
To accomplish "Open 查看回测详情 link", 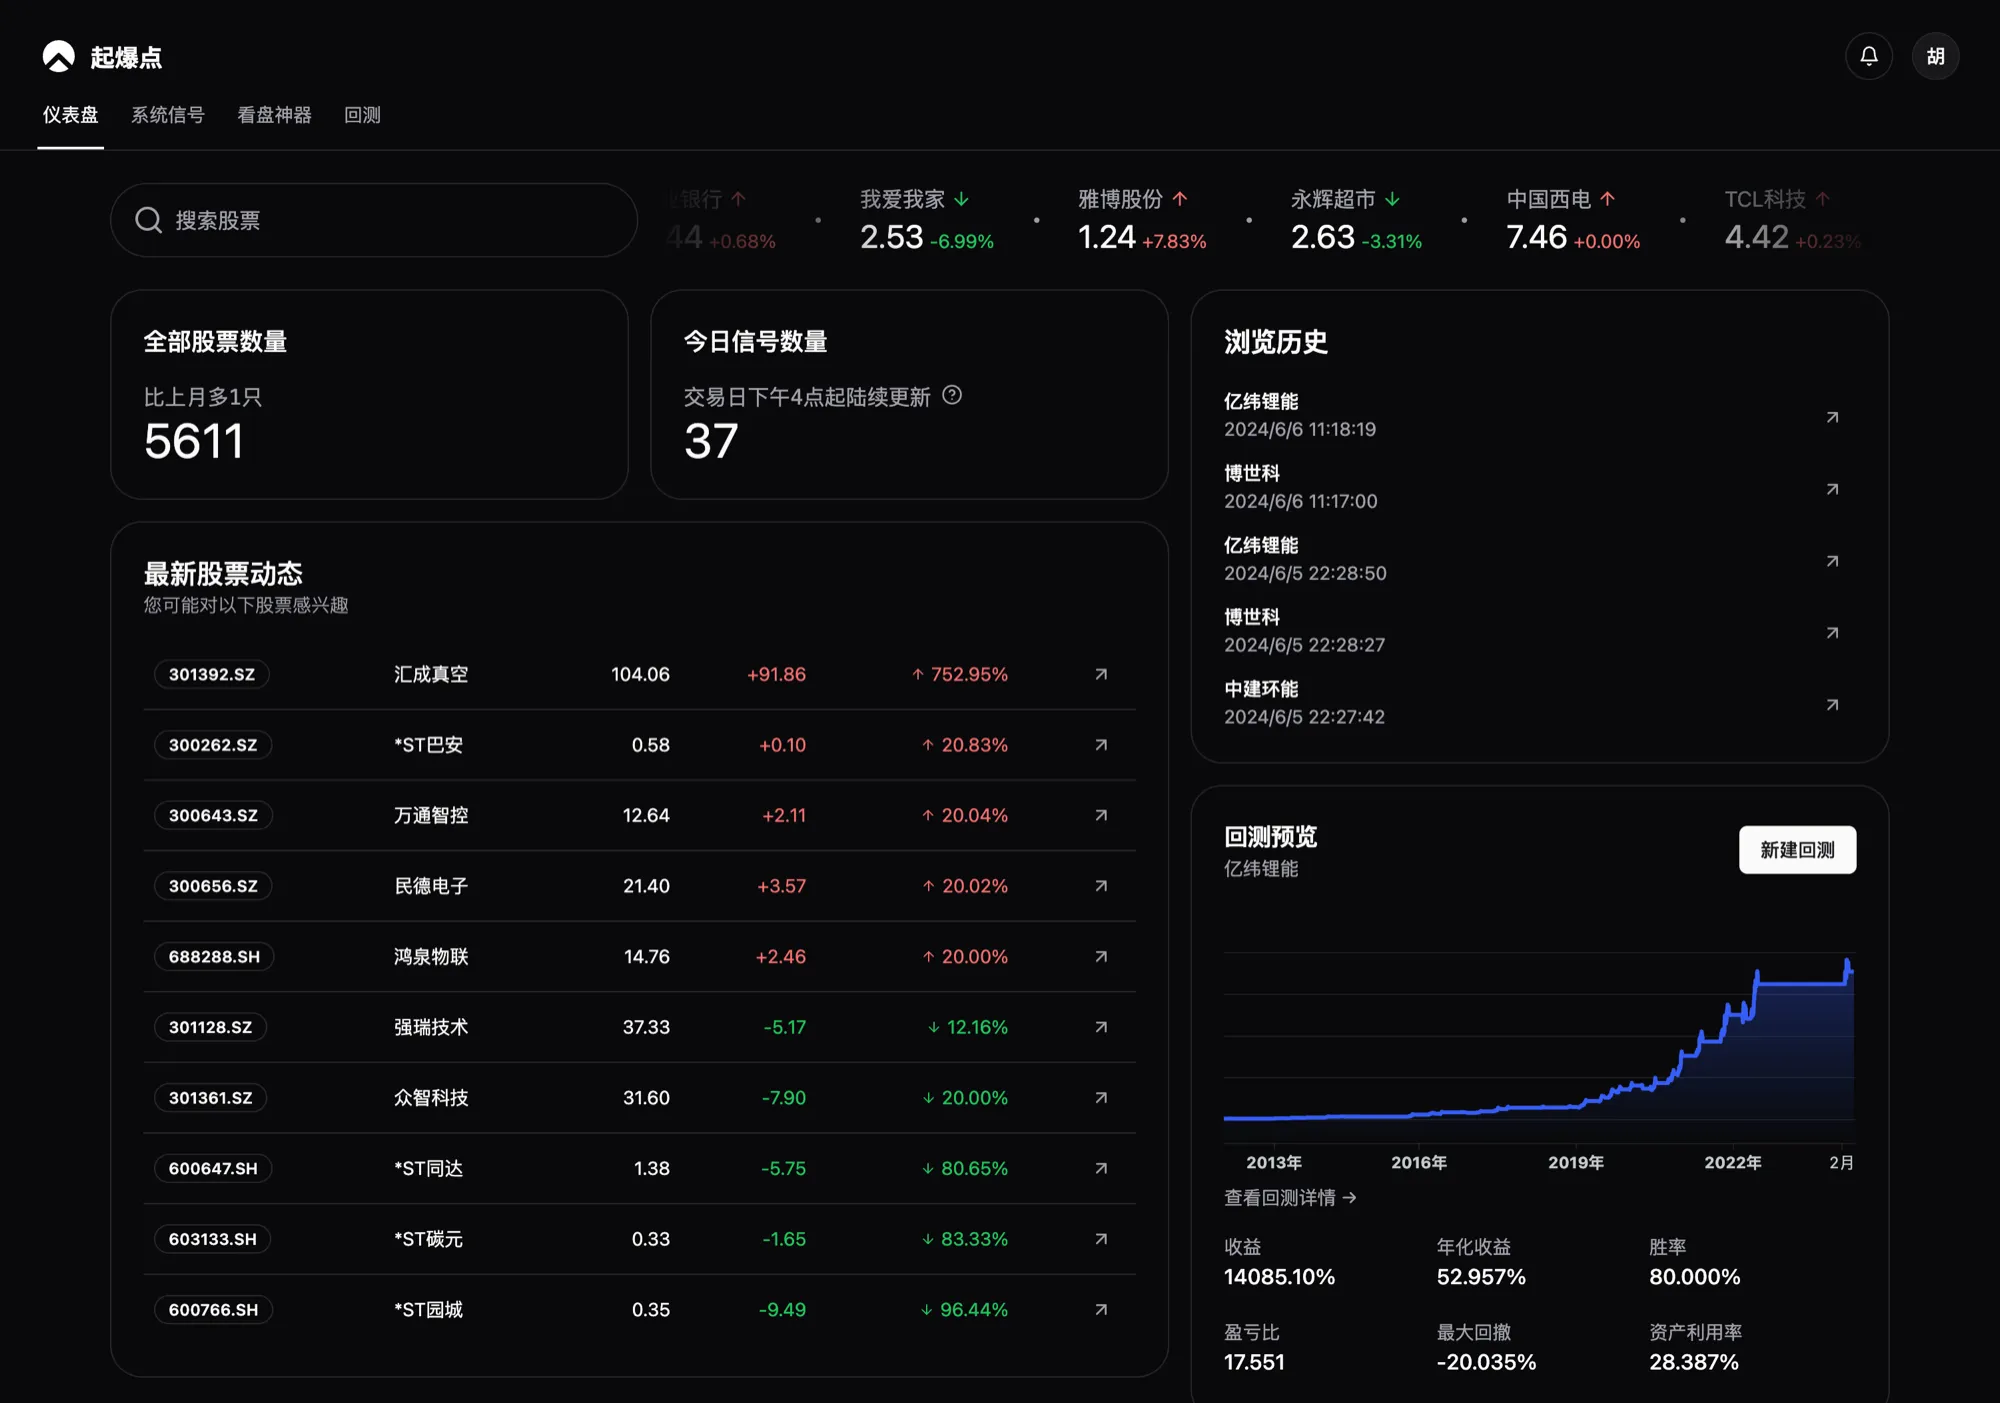I will (x=1290, y=1198).
